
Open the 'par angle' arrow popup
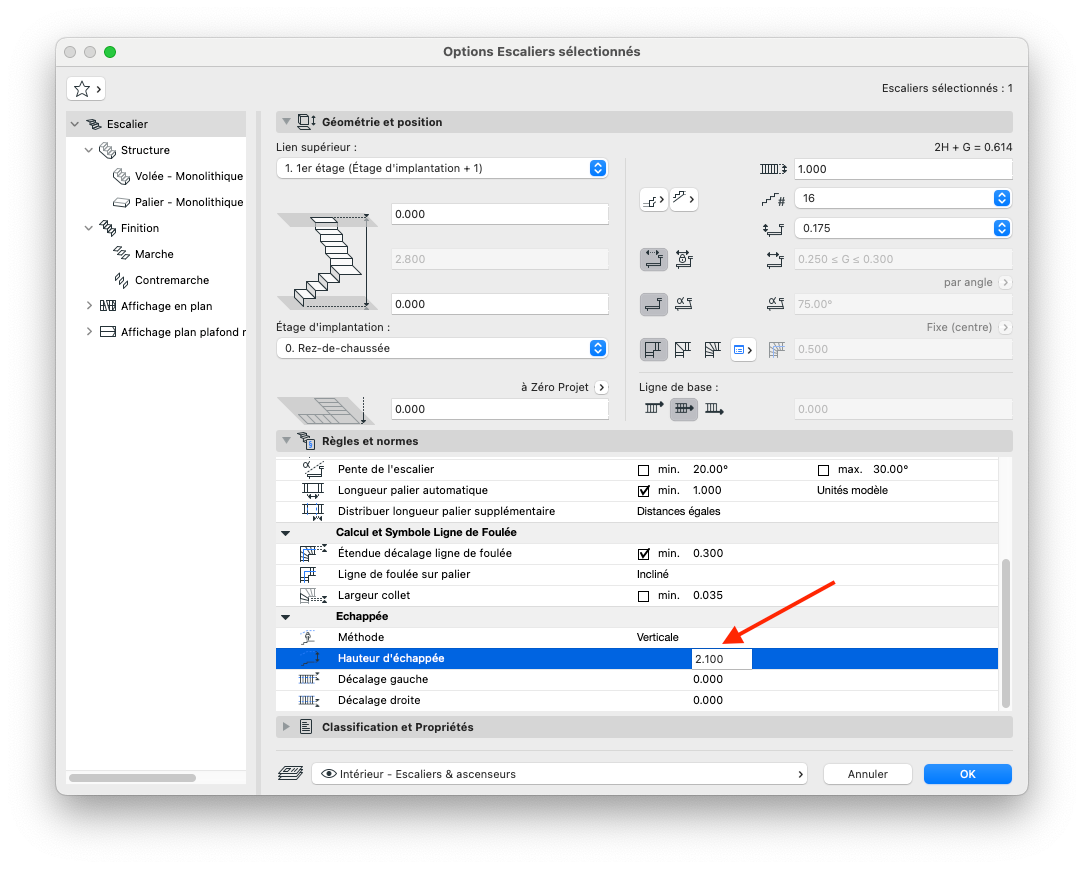(1005, 283)
